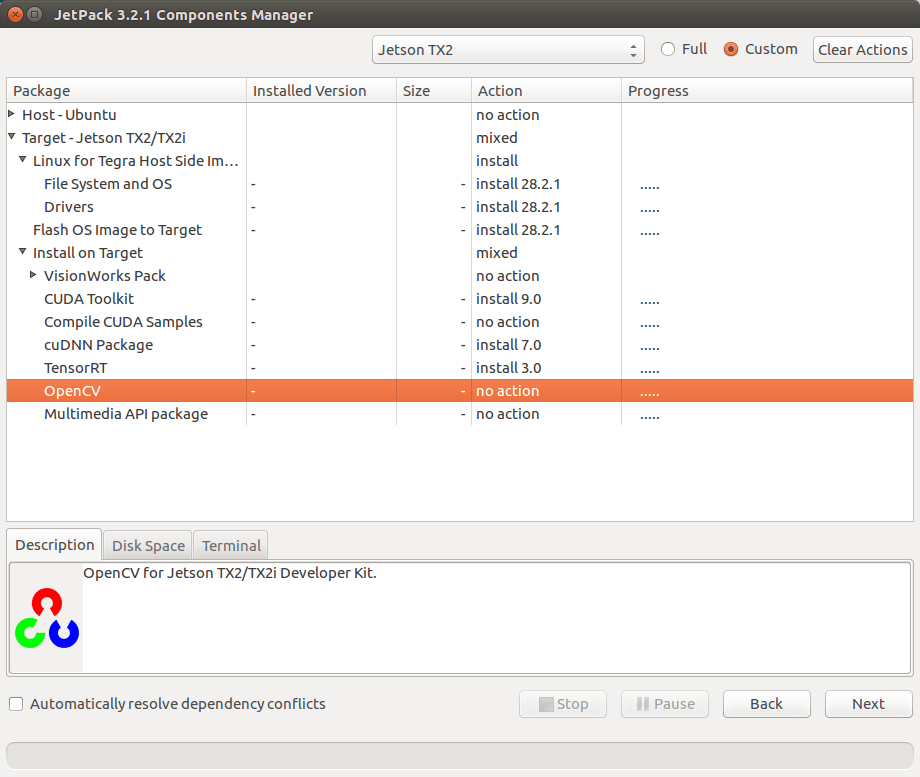
Task: Select the Custom installation radio button
Action: (731, 49)
